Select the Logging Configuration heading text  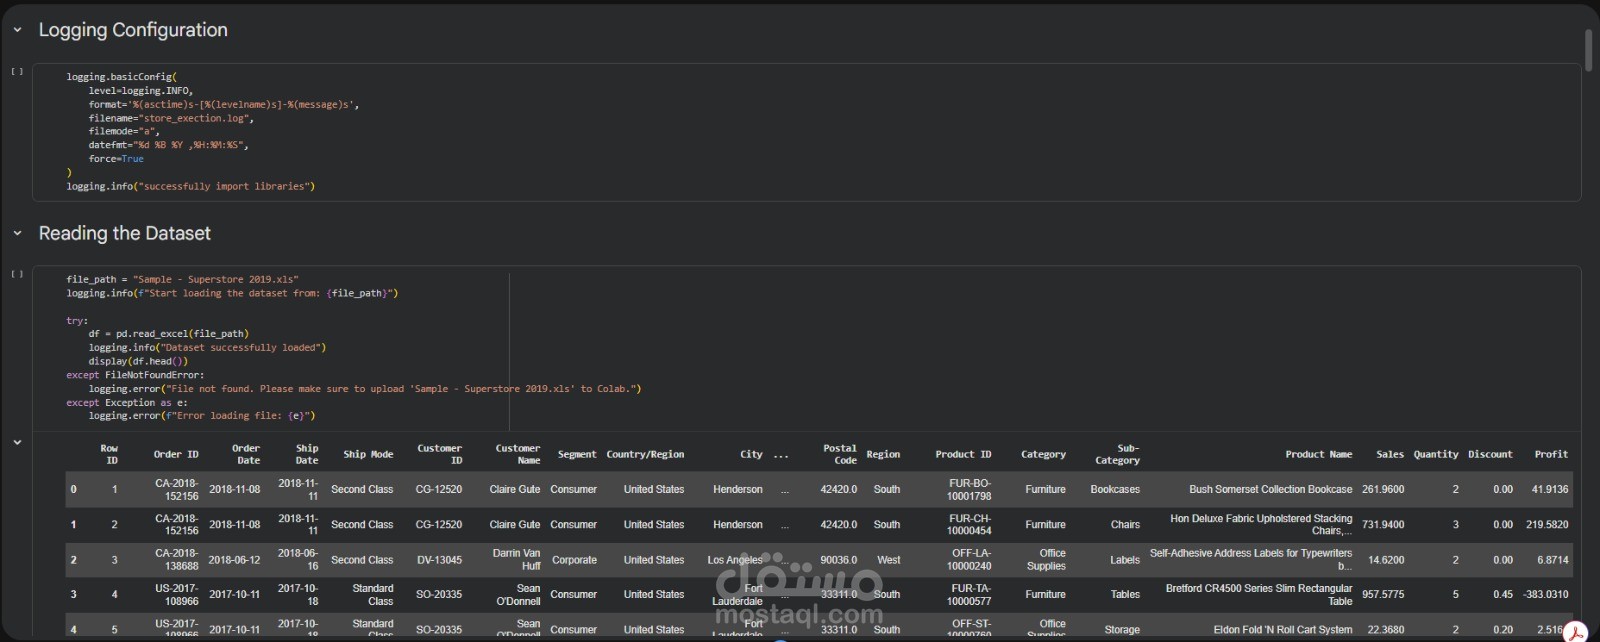(x=133, y=30)
